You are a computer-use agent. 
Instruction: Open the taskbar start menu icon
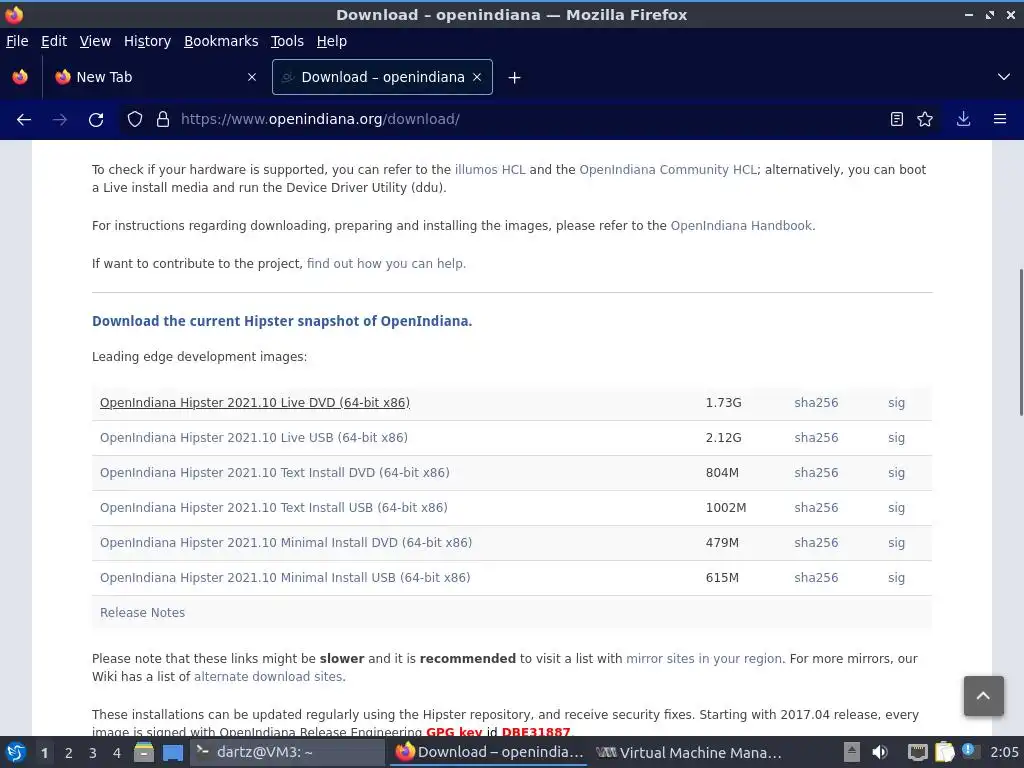[16, 753]
